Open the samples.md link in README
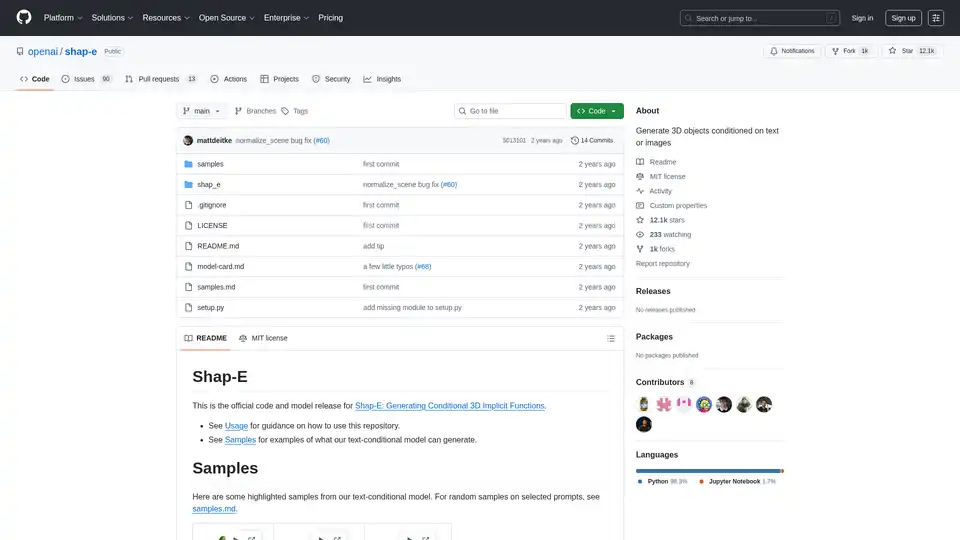 pyautogui.click(x=214, y=509)
